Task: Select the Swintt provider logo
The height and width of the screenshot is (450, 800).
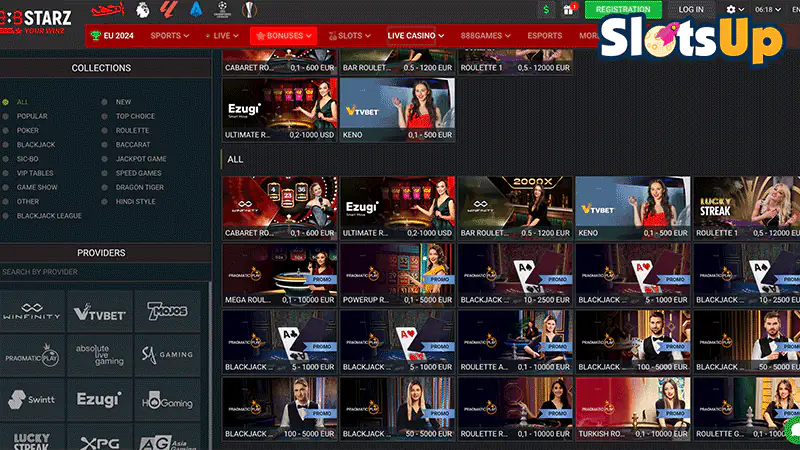Action: point(32,399)
